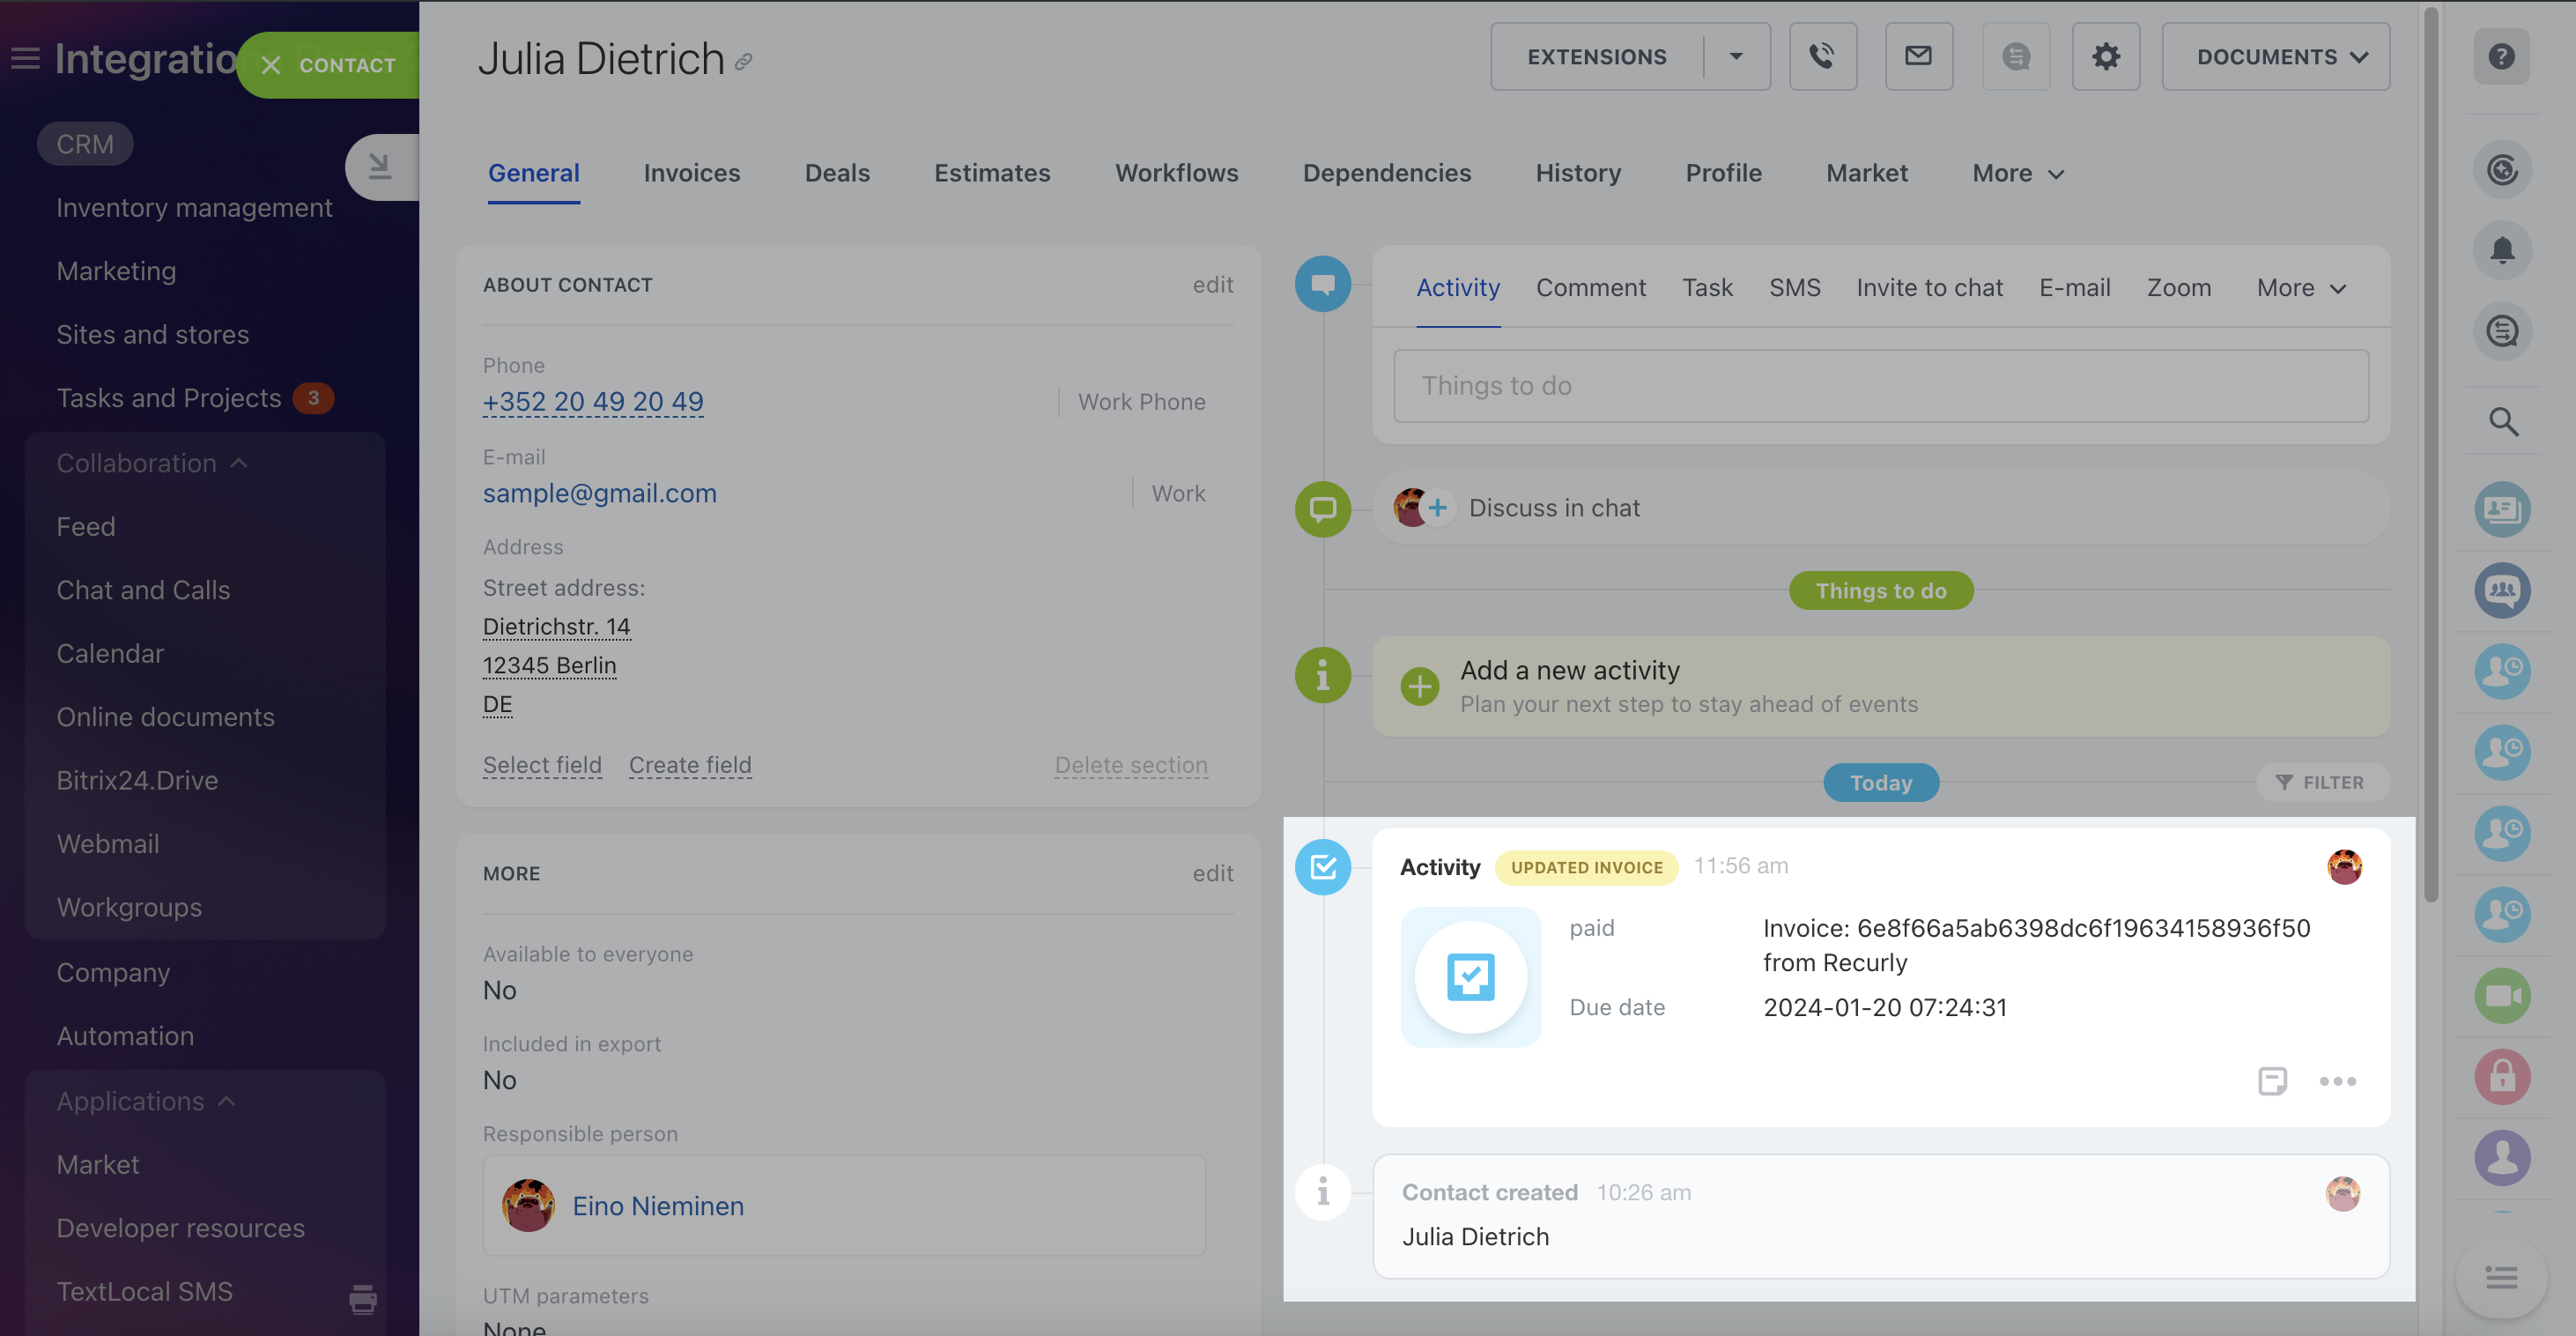Click the green video camera sidebar icon
Screen dimensions: 2576x1336
[2502, 996]
